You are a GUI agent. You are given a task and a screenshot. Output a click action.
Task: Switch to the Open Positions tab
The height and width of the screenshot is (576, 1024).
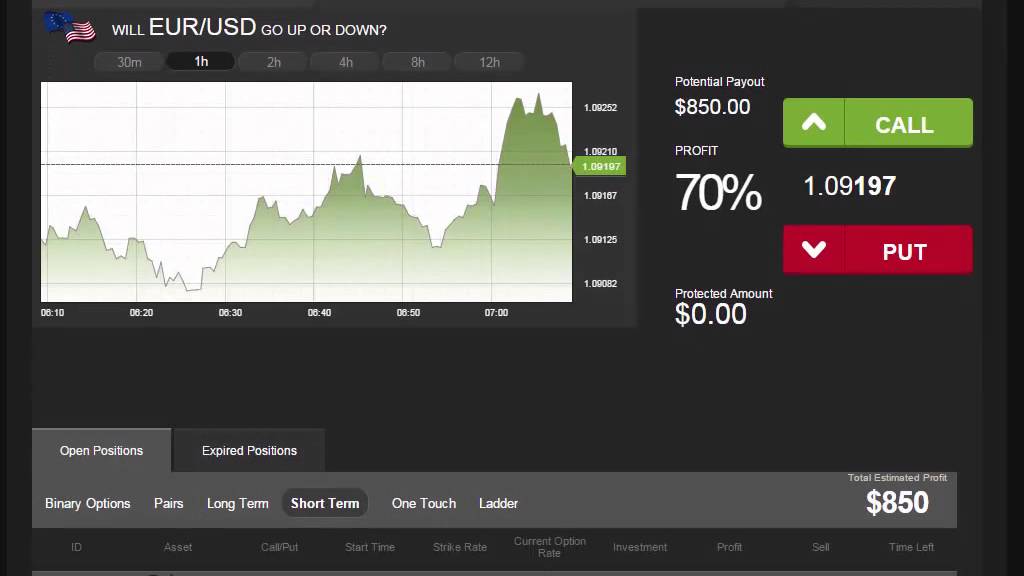[101, 451]
